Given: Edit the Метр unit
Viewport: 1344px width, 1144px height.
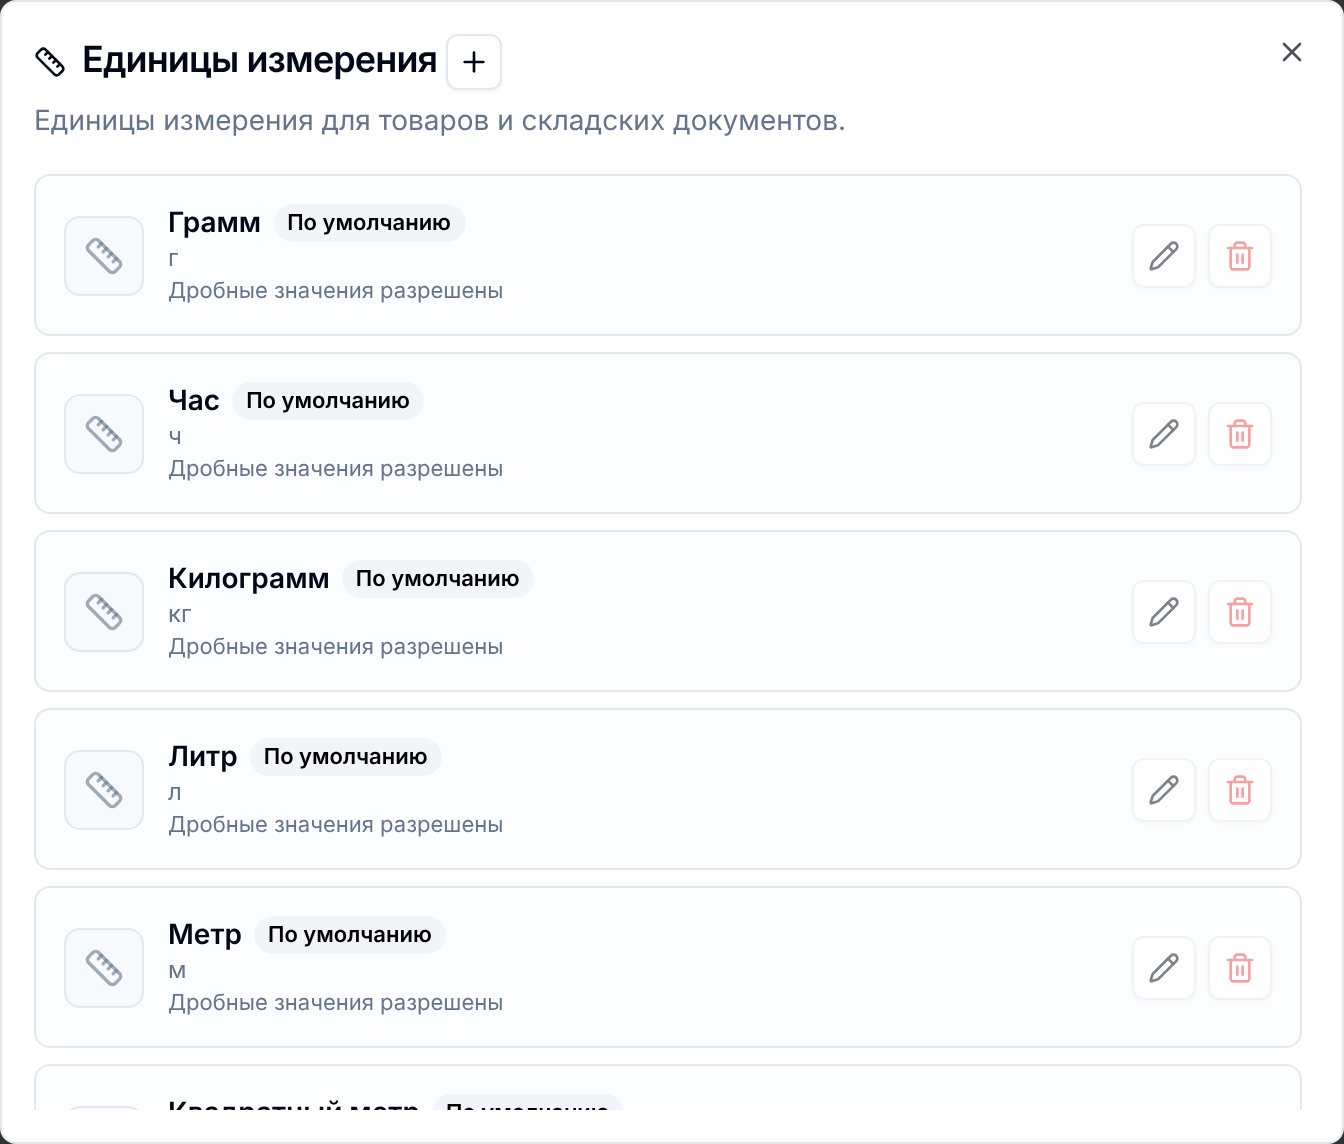Looking at the screenshot, I should click(x=1164, y=968).
